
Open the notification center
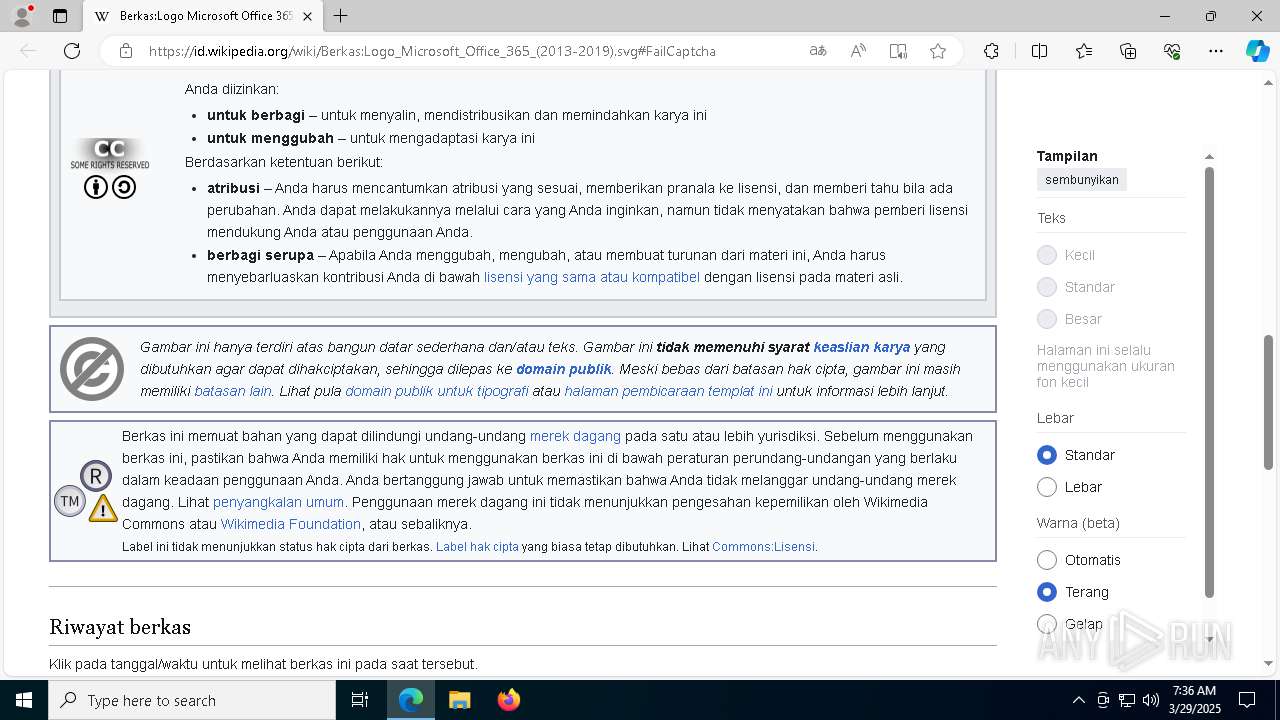pos(1247,700)
